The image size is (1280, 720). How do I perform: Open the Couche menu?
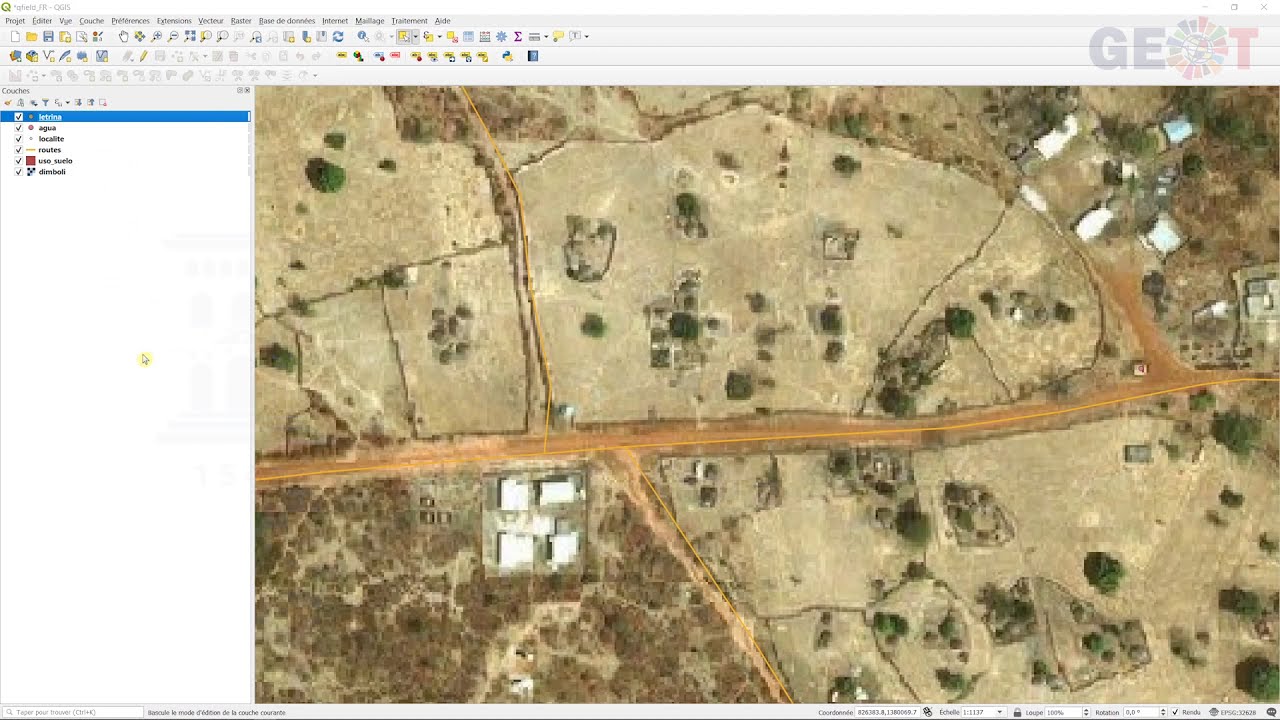click(92, 21)
